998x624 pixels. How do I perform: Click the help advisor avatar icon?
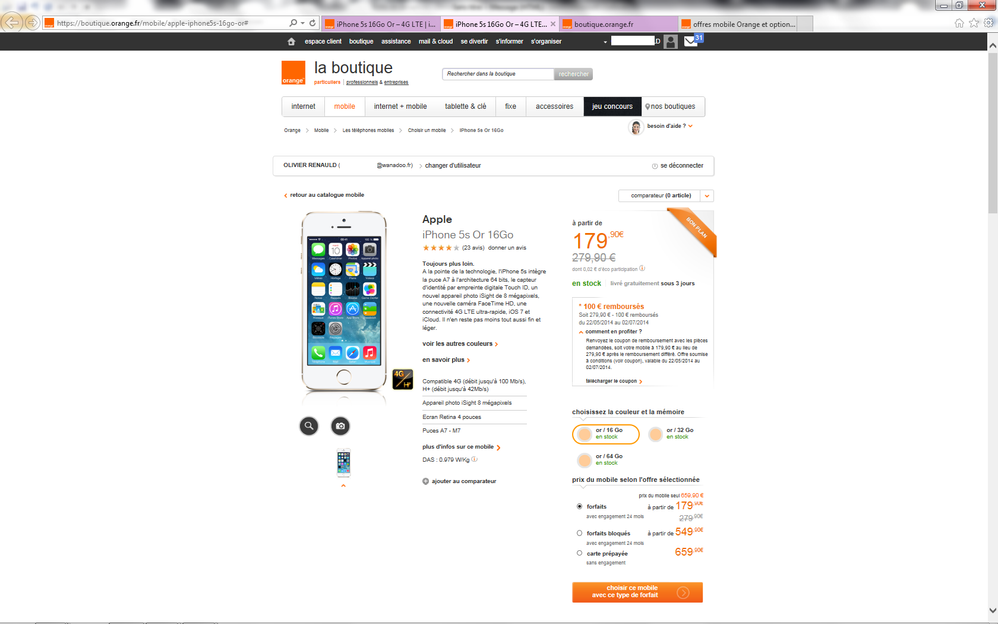click(636, 127)
